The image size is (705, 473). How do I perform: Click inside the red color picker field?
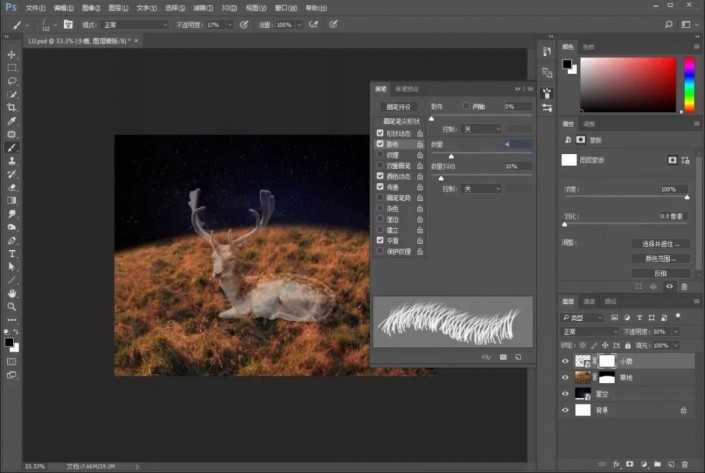point(628,82)
